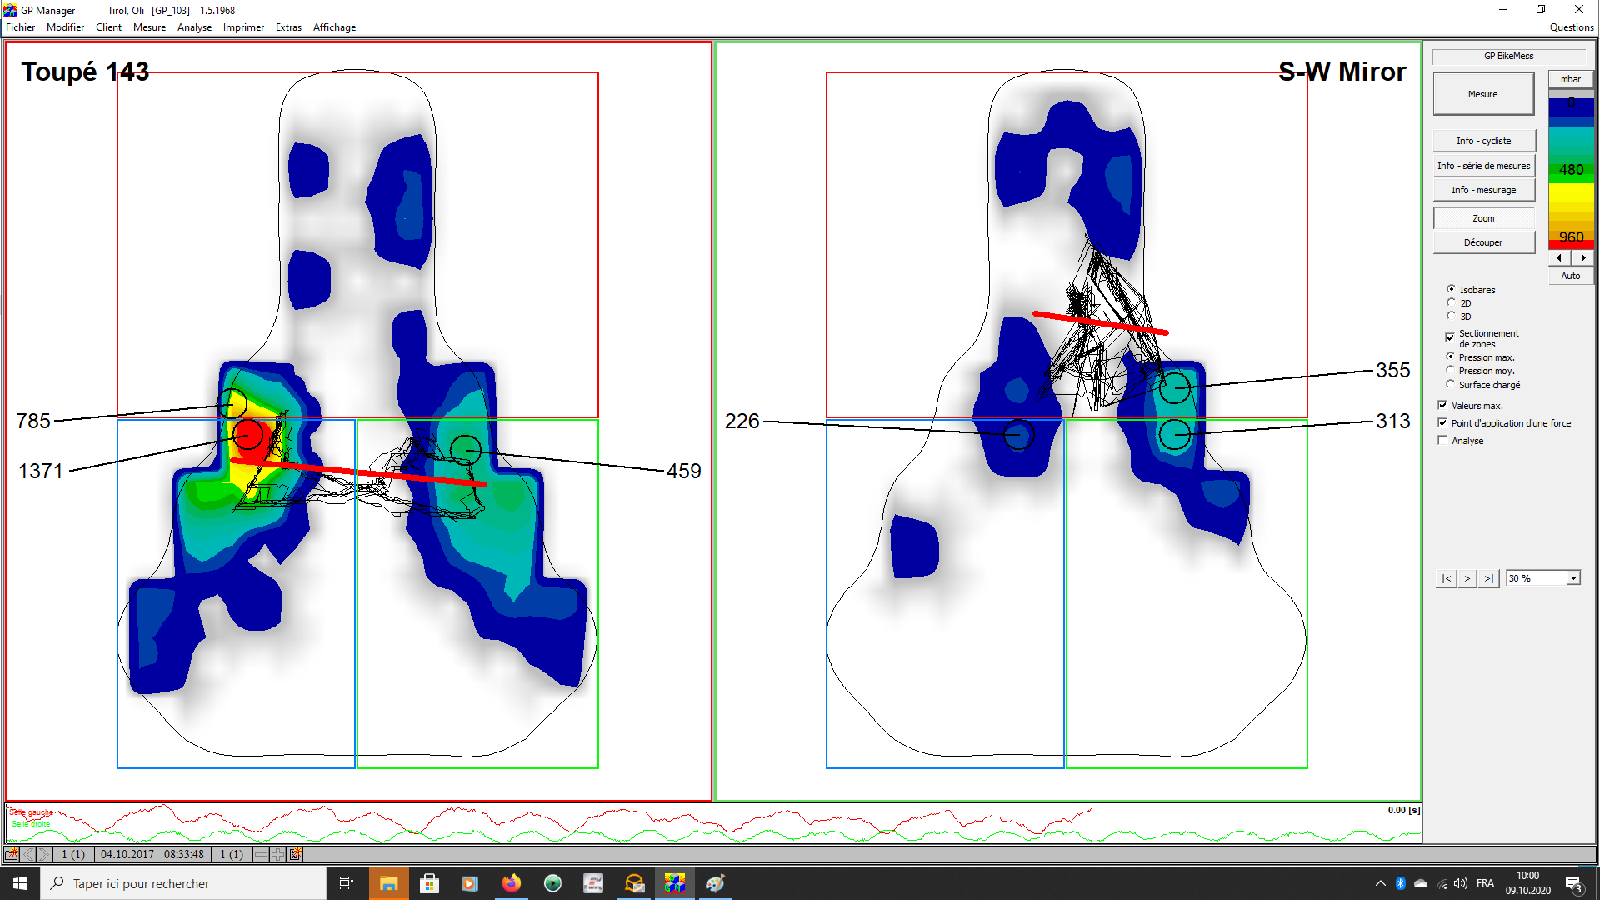The height and width of the screenshot is (900, 1600).
Task: Jump to first frame with rewind button
Action: point(1446,578)
